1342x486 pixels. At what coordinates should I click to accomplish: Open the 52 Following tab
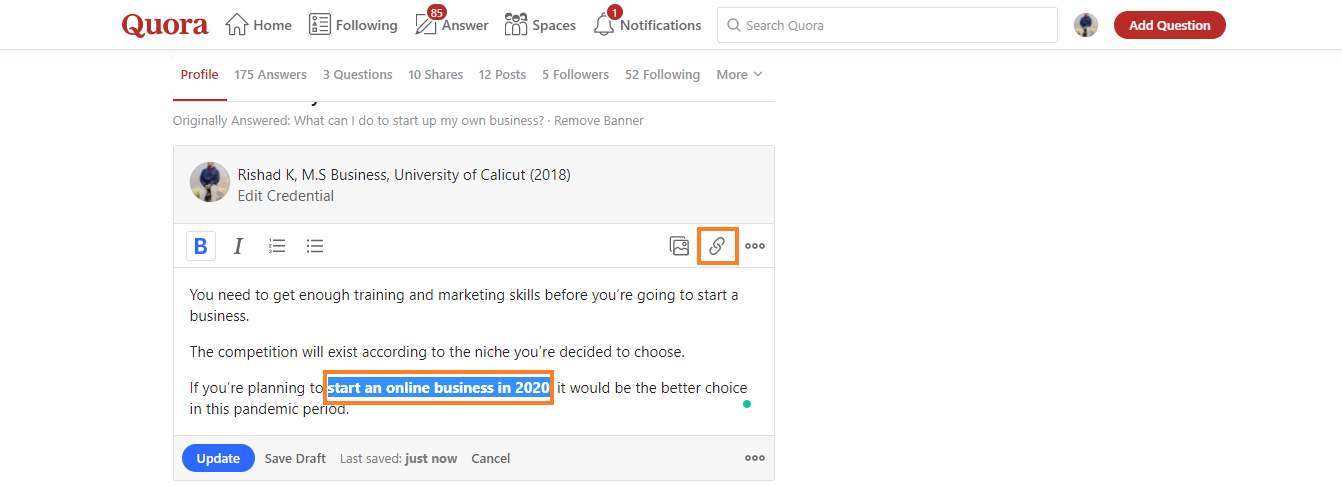click(663, 74)
